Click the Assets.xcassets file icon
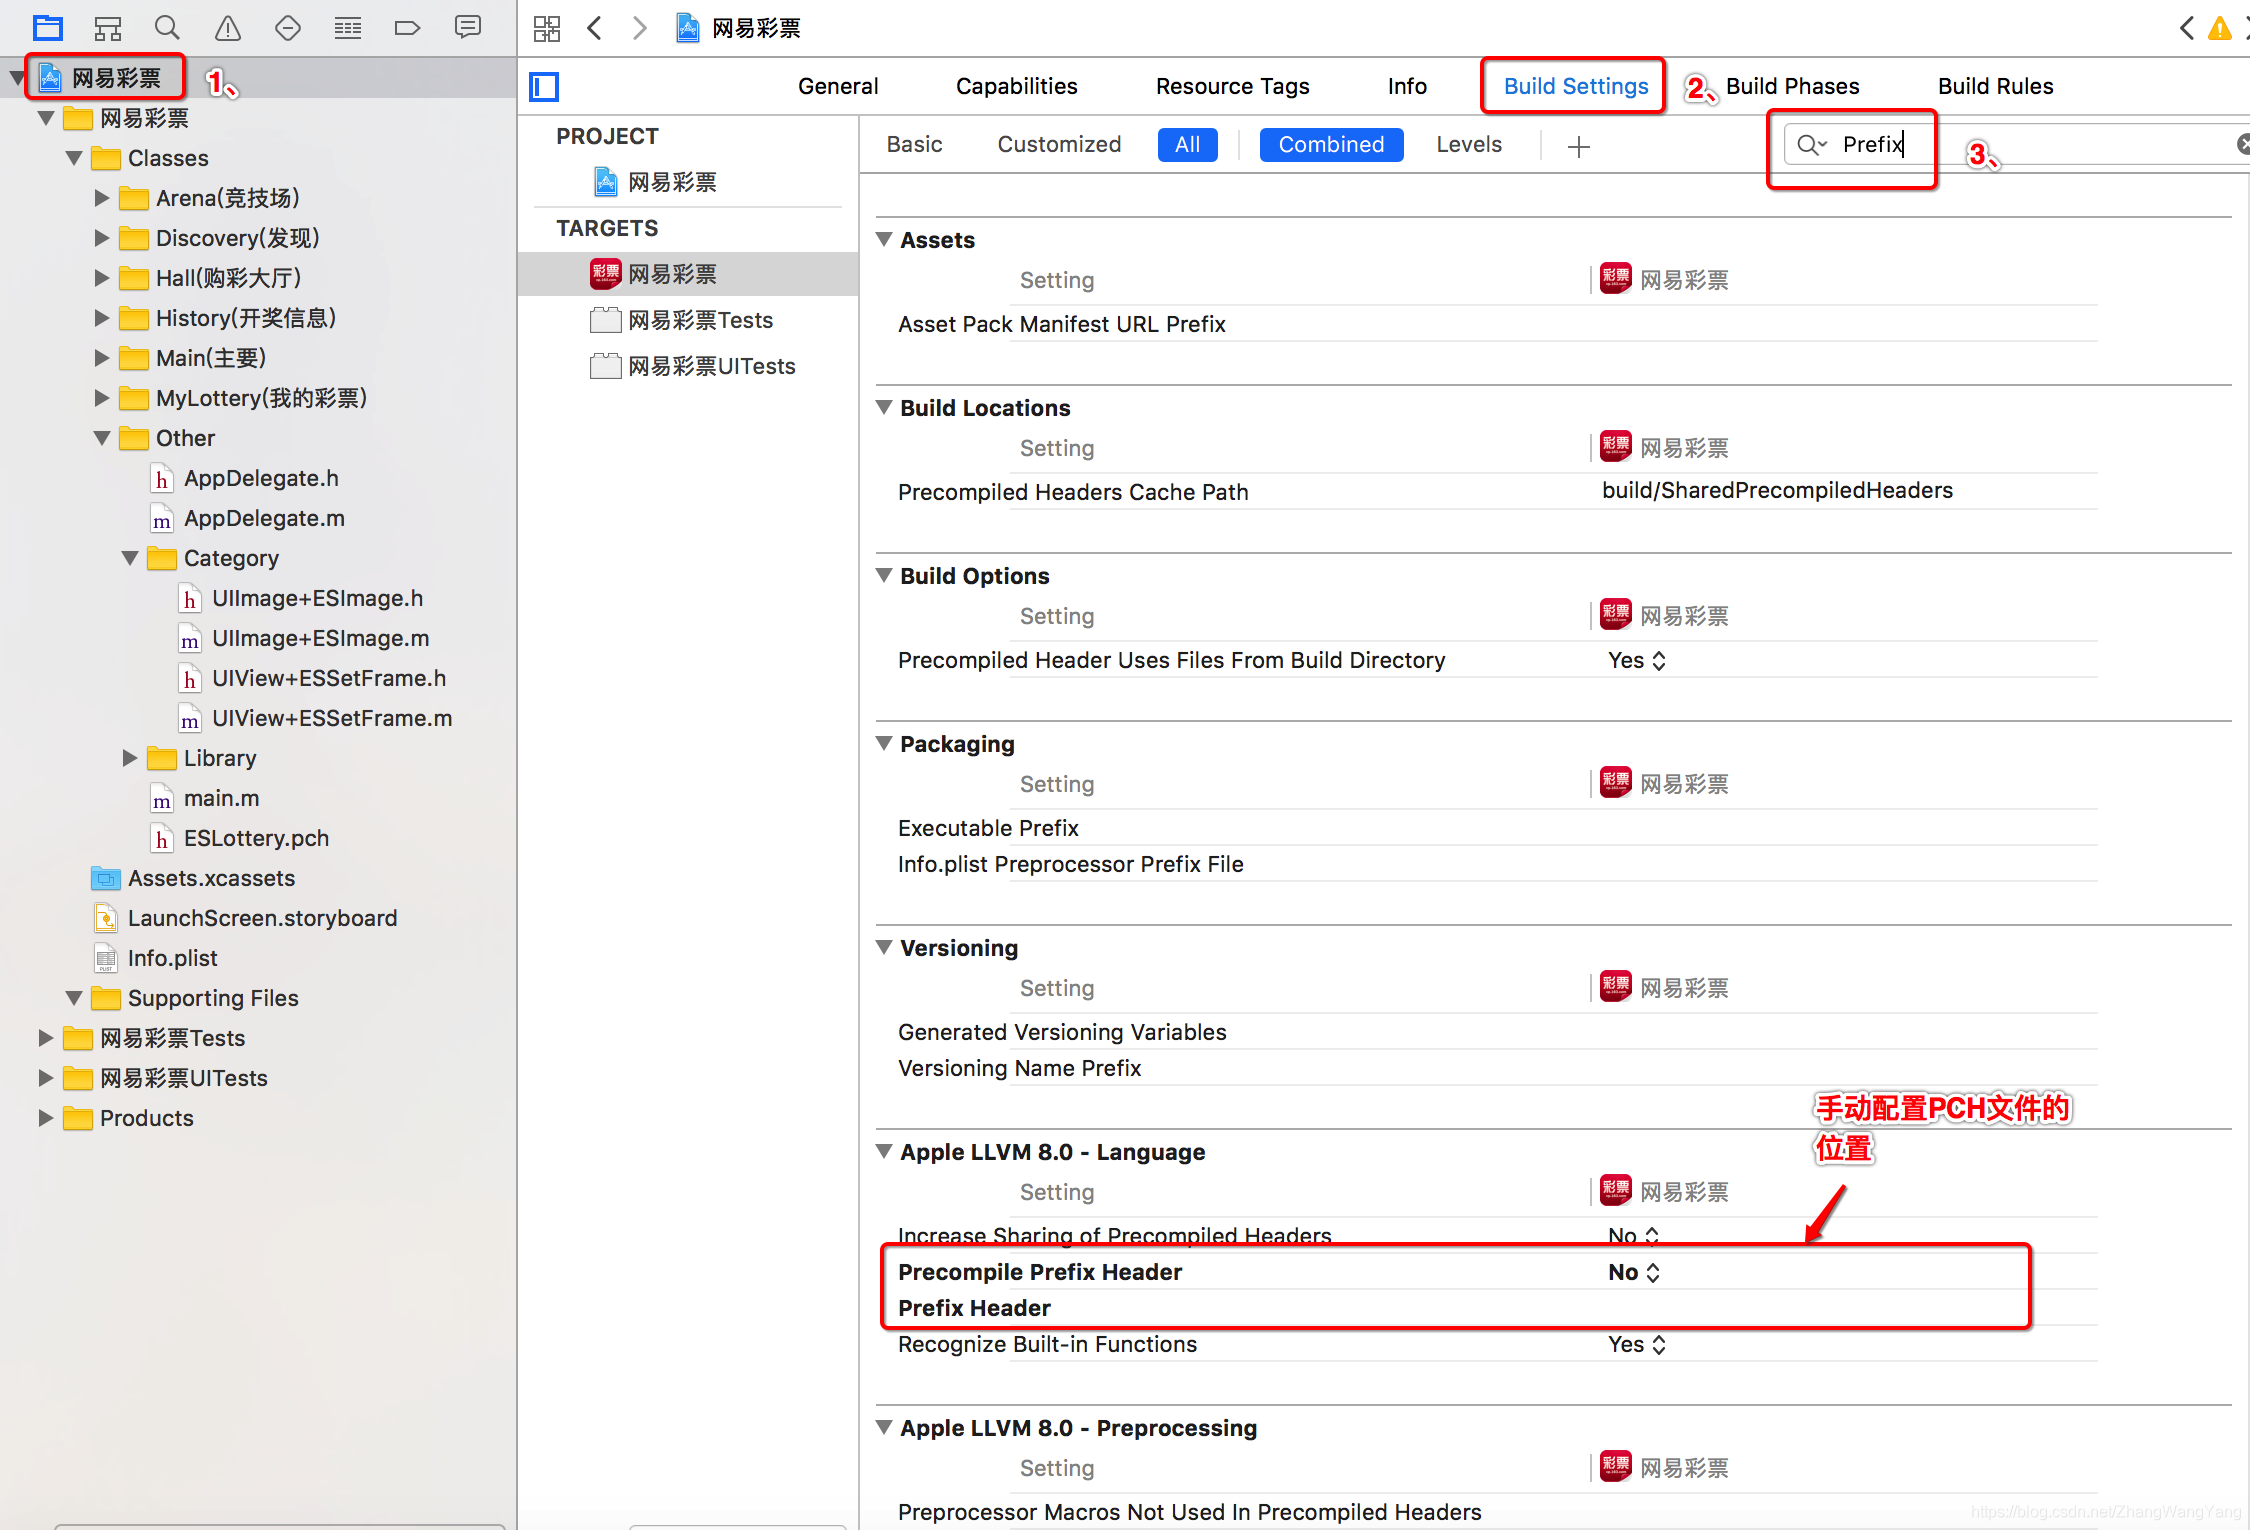Image resolution: width=2250 pixels, height=1530 pixels. (x=106, y=876)
